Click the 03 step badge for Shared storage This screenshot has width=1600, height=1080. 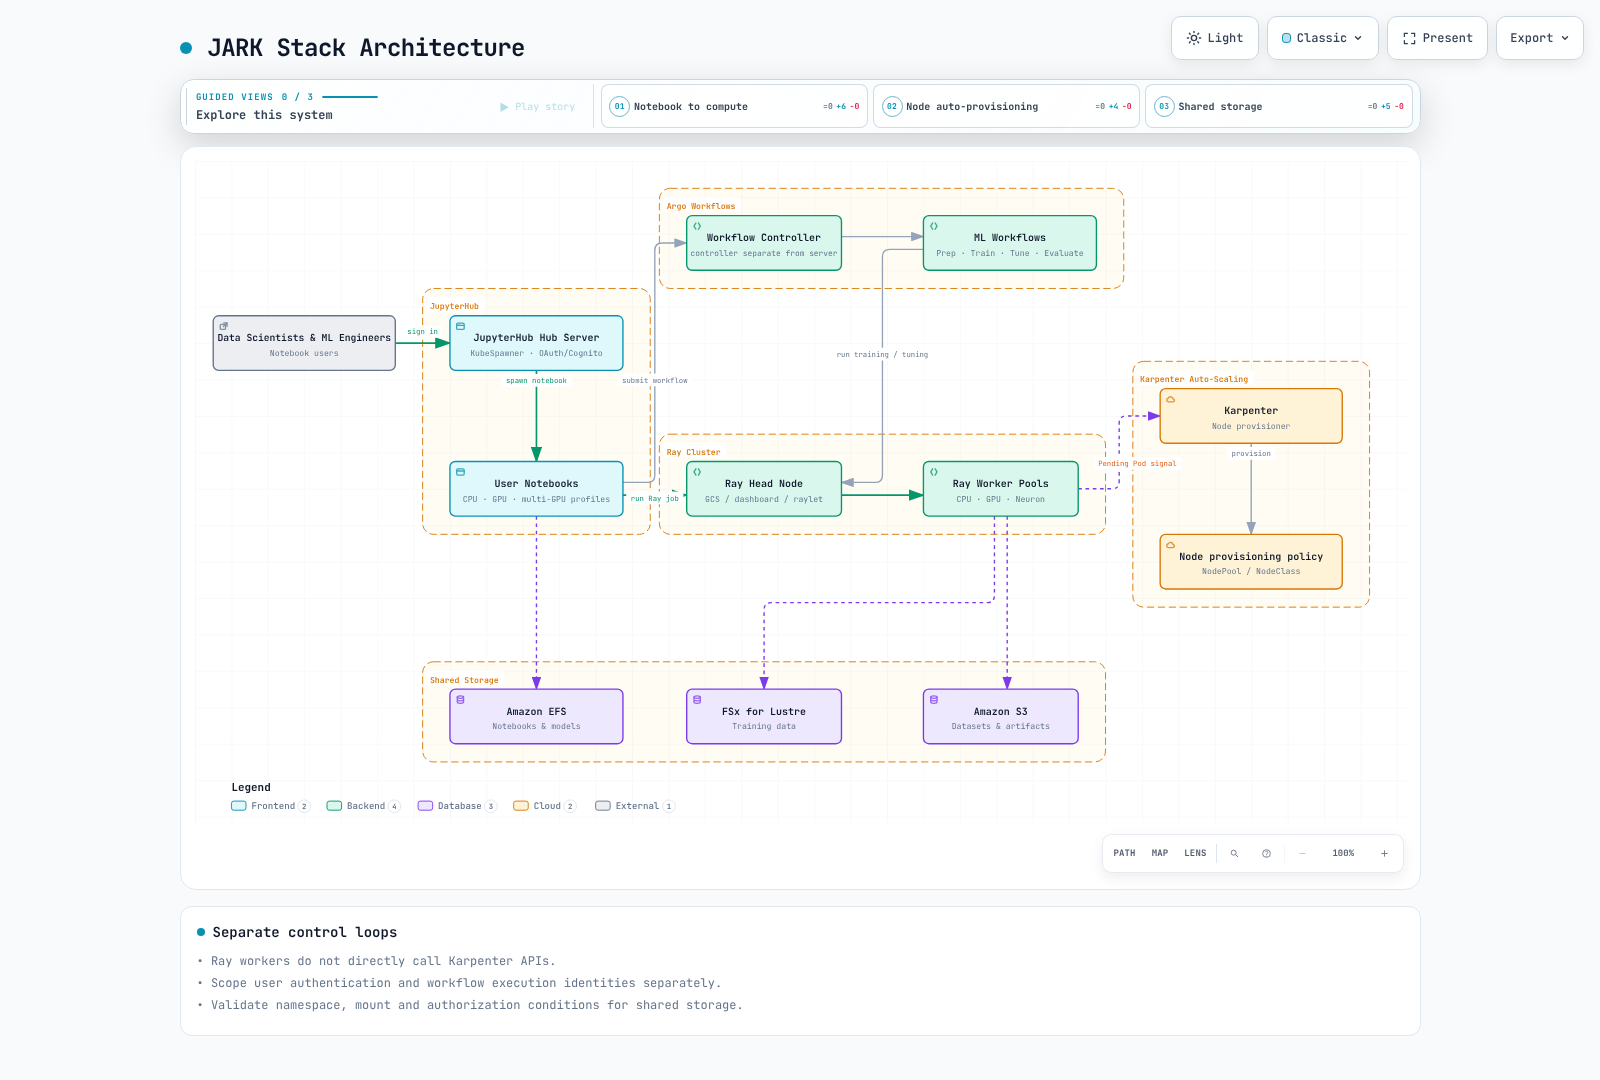click(x=1163, y=107)
